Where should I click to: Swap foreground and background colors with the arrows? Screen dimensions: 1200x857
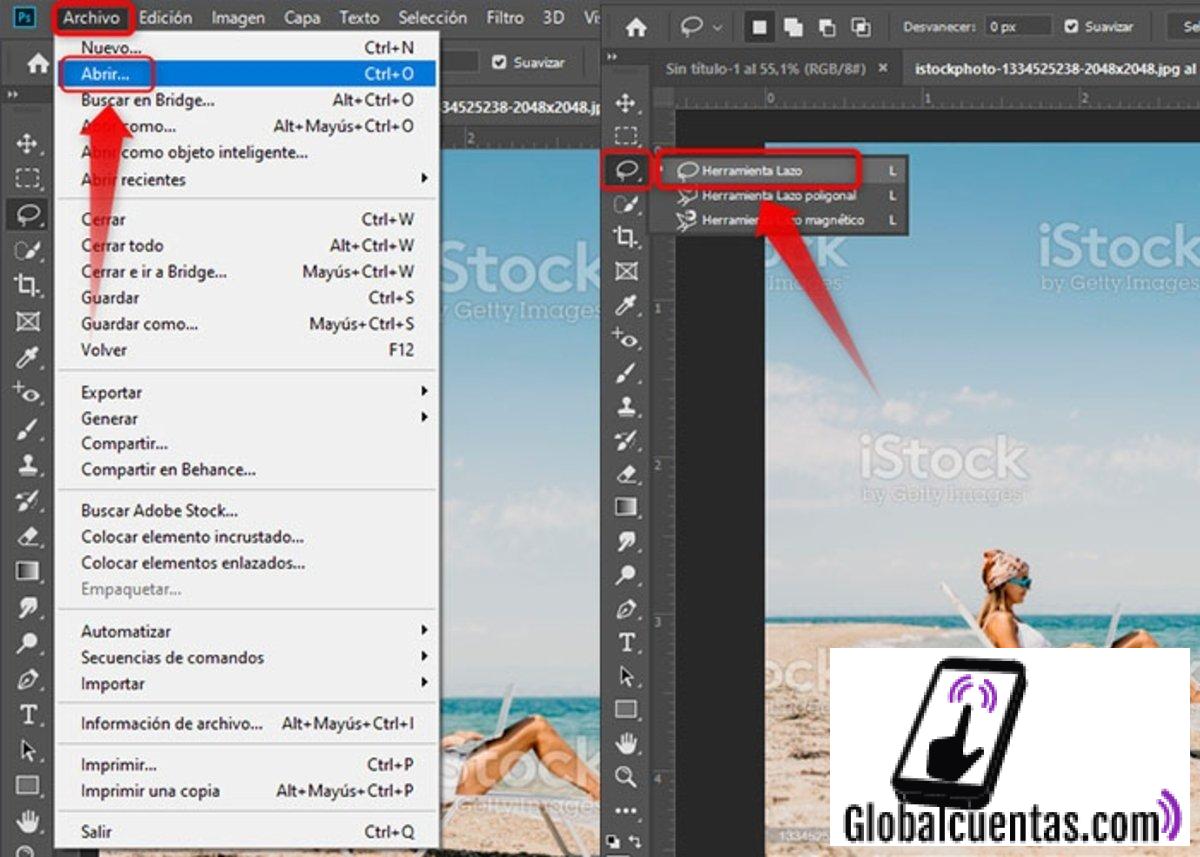click(633, 842)
